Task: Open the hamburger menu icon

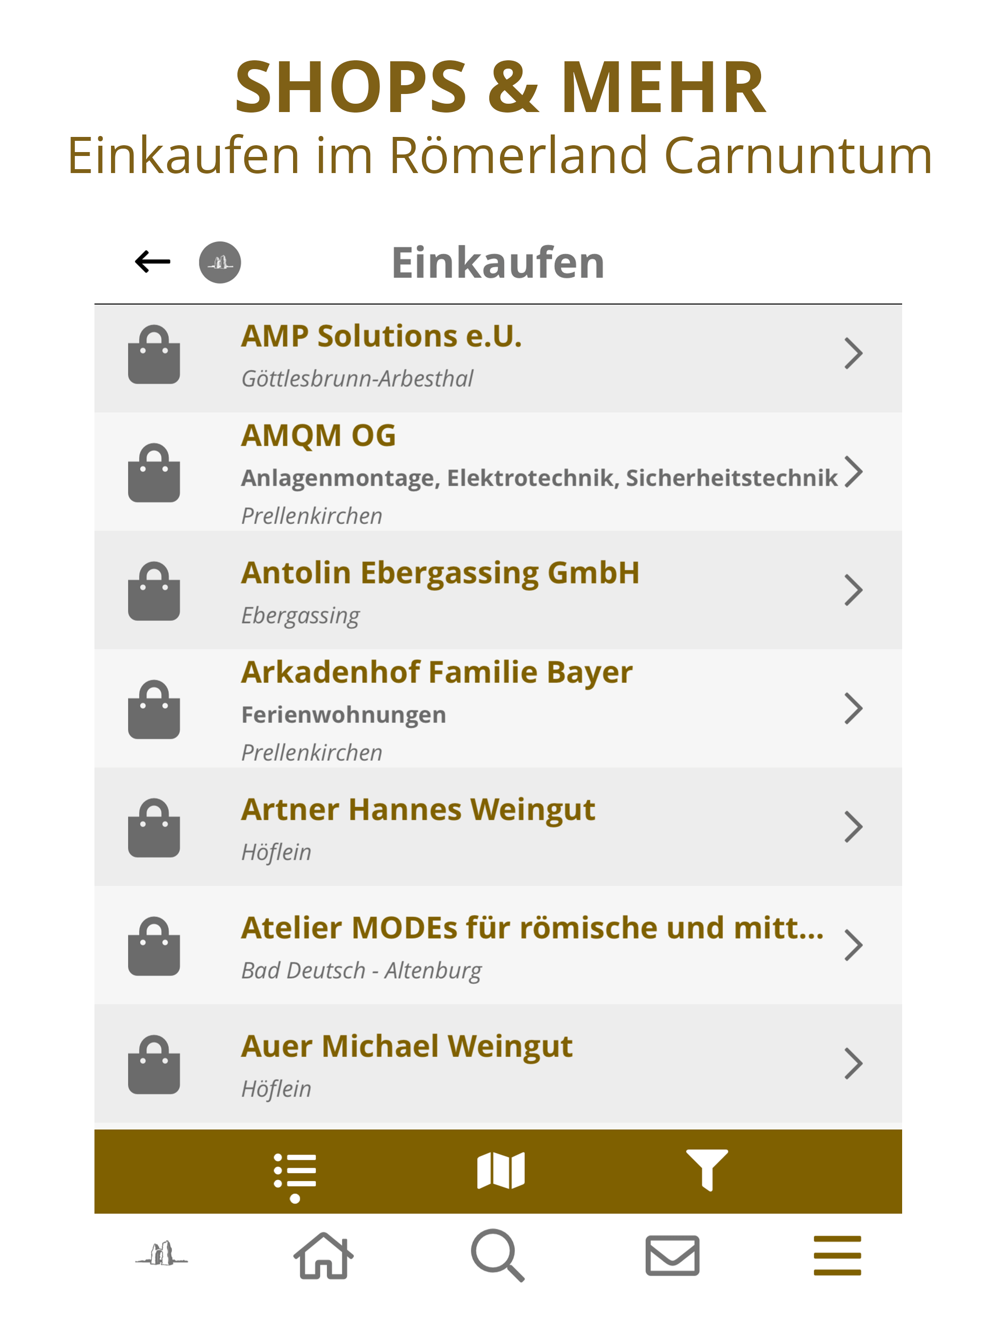Action: pos(837,1256)
